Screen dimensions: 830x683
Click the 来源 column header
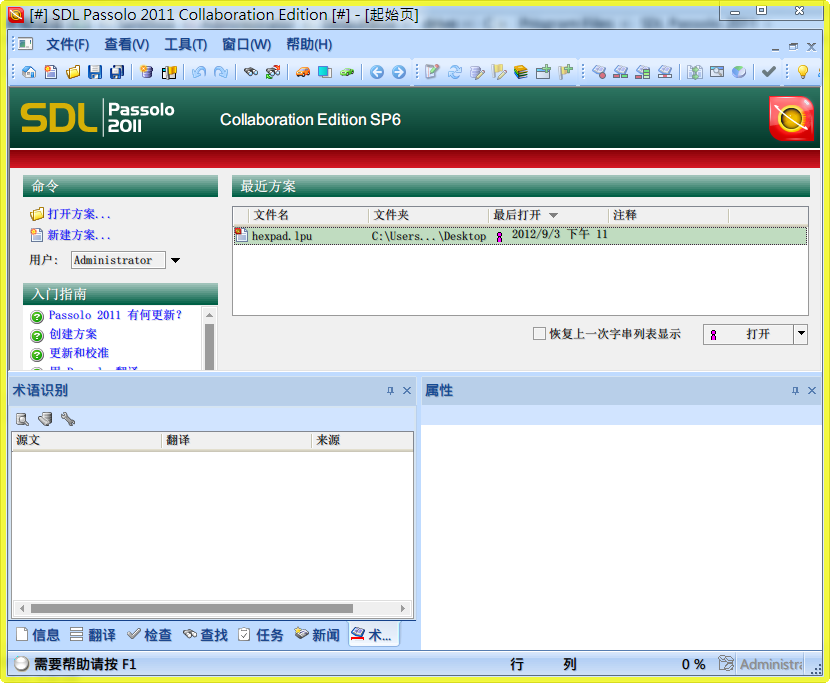tap(363, 441)
